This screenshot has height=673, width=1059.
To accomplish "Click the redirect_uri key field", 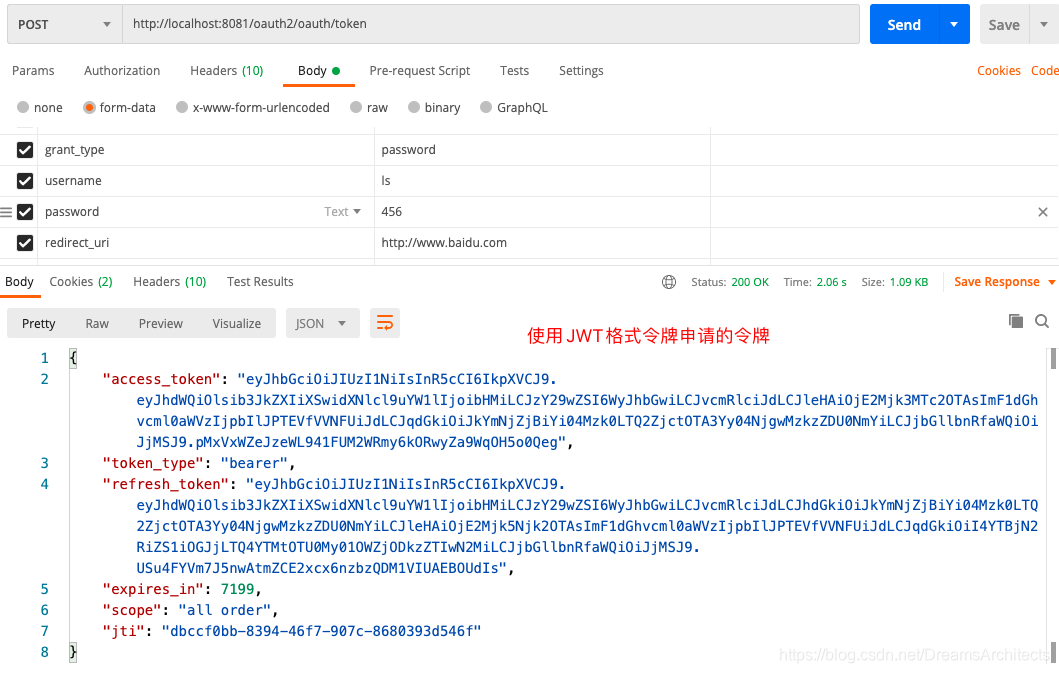I will [x=206, y=243].
